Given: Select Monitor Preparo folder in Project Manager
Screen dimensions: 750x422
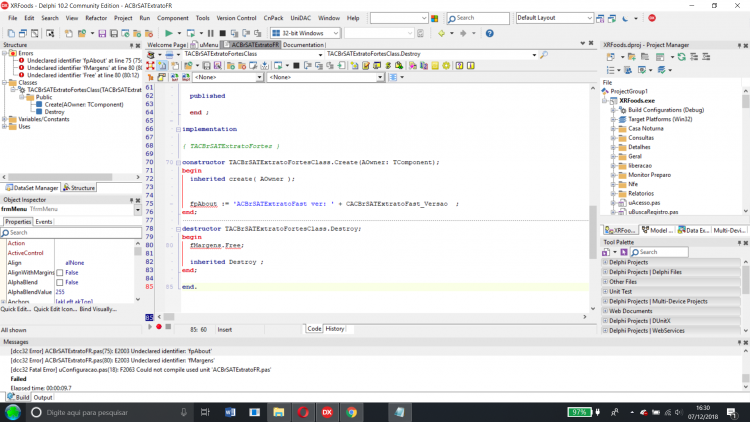Looking at the screenshot, I should [649, 175].
